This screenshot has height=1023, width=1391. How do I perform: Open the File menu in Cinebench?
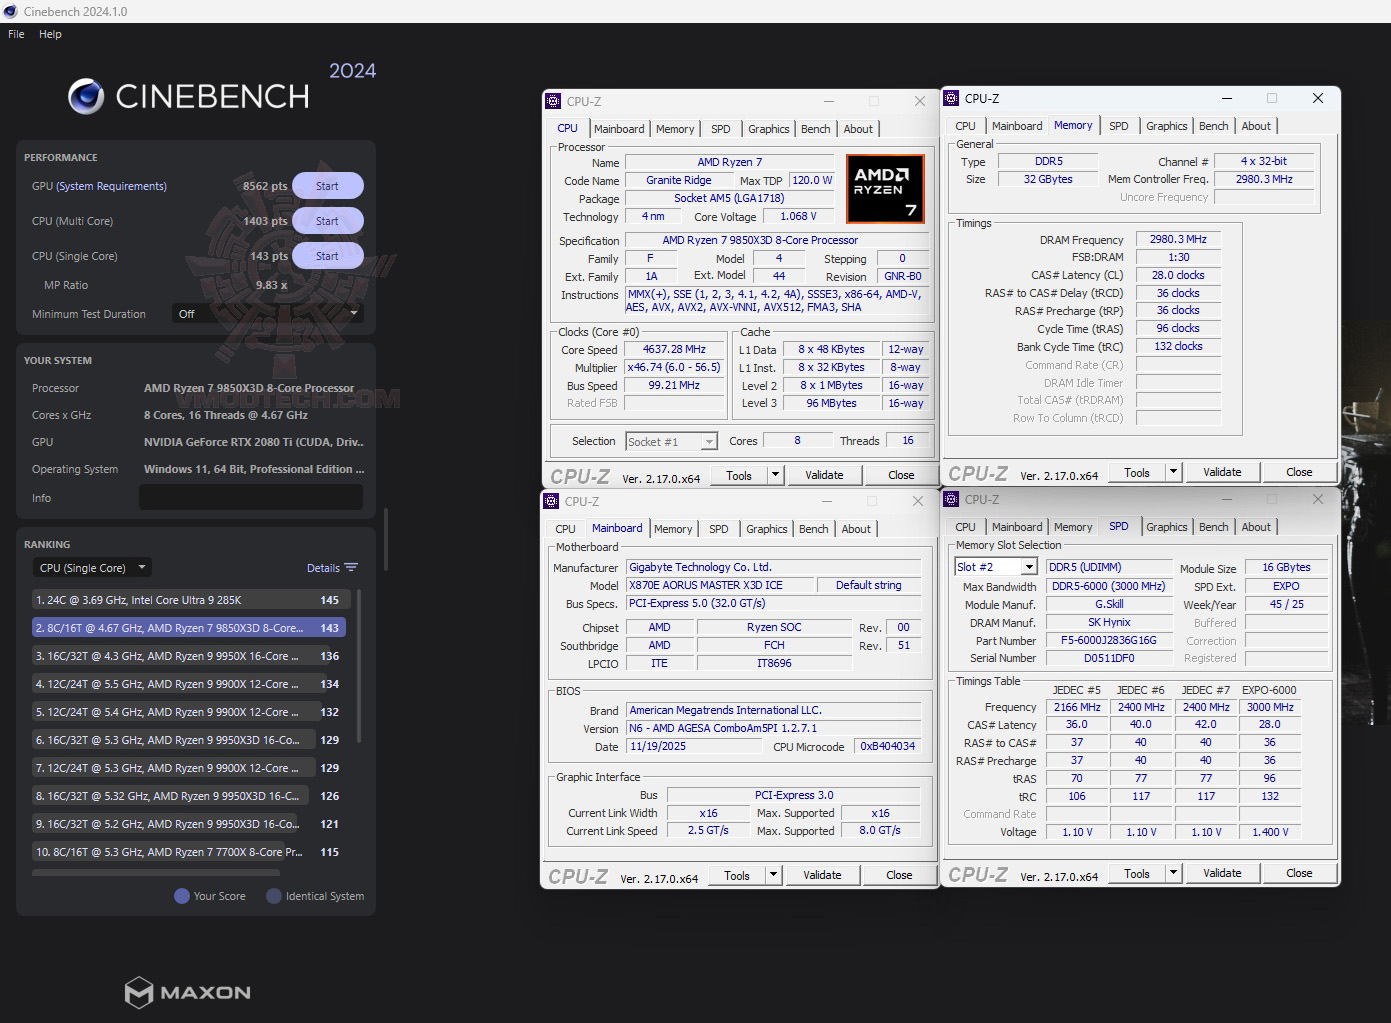tap(16, 34)
